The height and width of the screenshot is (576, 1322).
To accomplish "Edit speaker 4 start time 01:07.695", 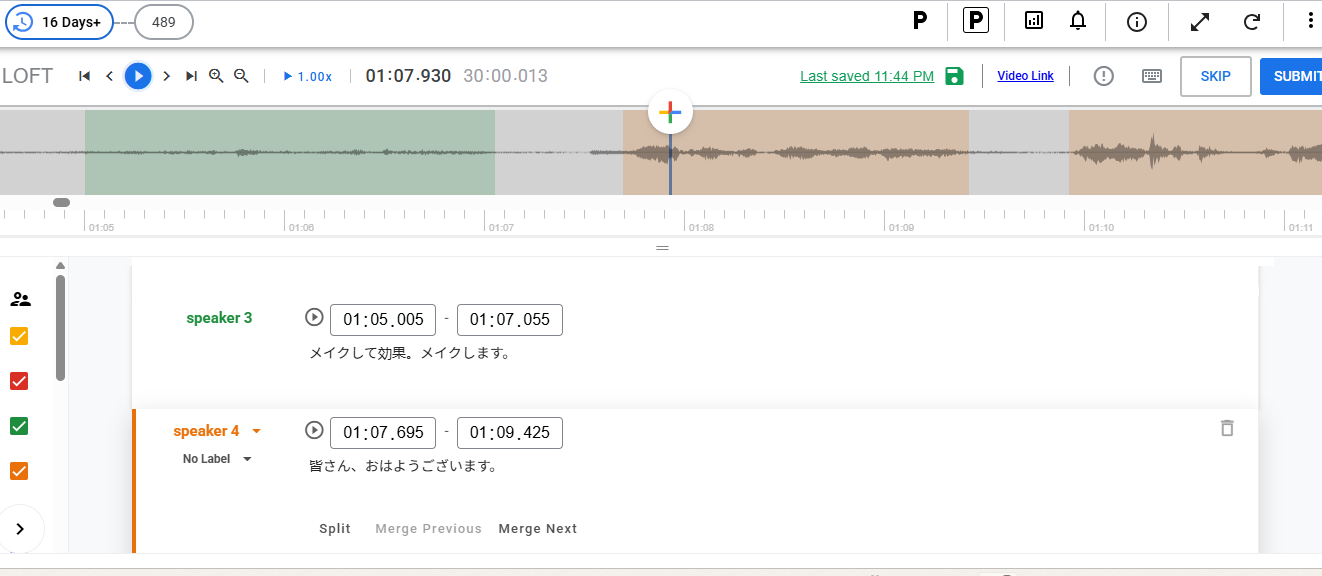I will click(x=383, y=433).
